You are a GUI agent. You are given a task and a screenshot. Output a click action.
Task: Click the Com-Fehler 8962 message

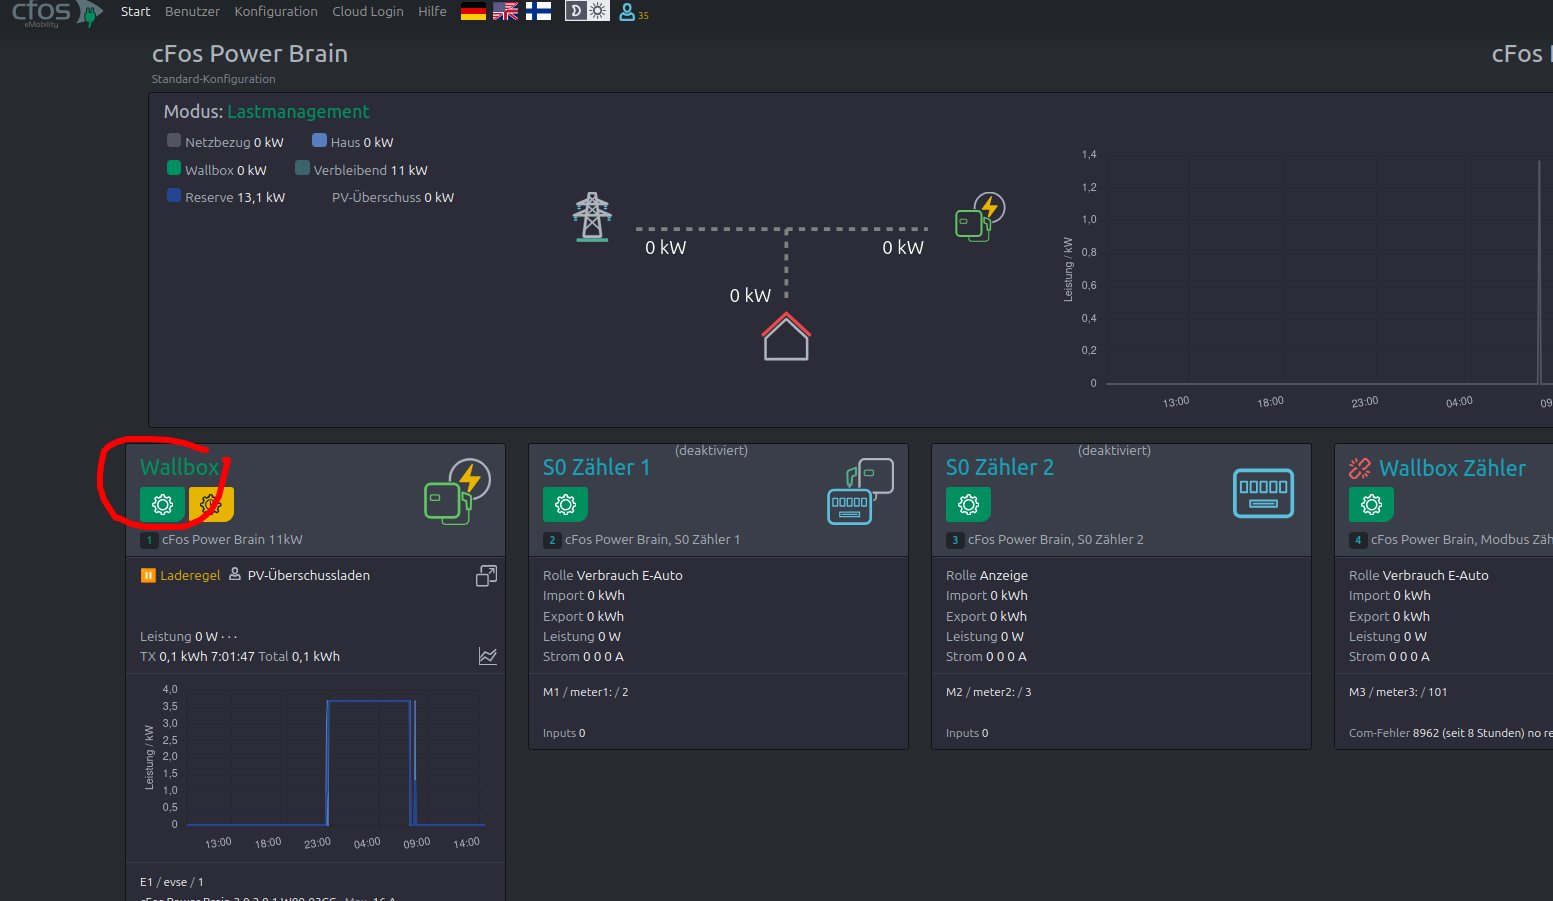tap(1450, 733)
